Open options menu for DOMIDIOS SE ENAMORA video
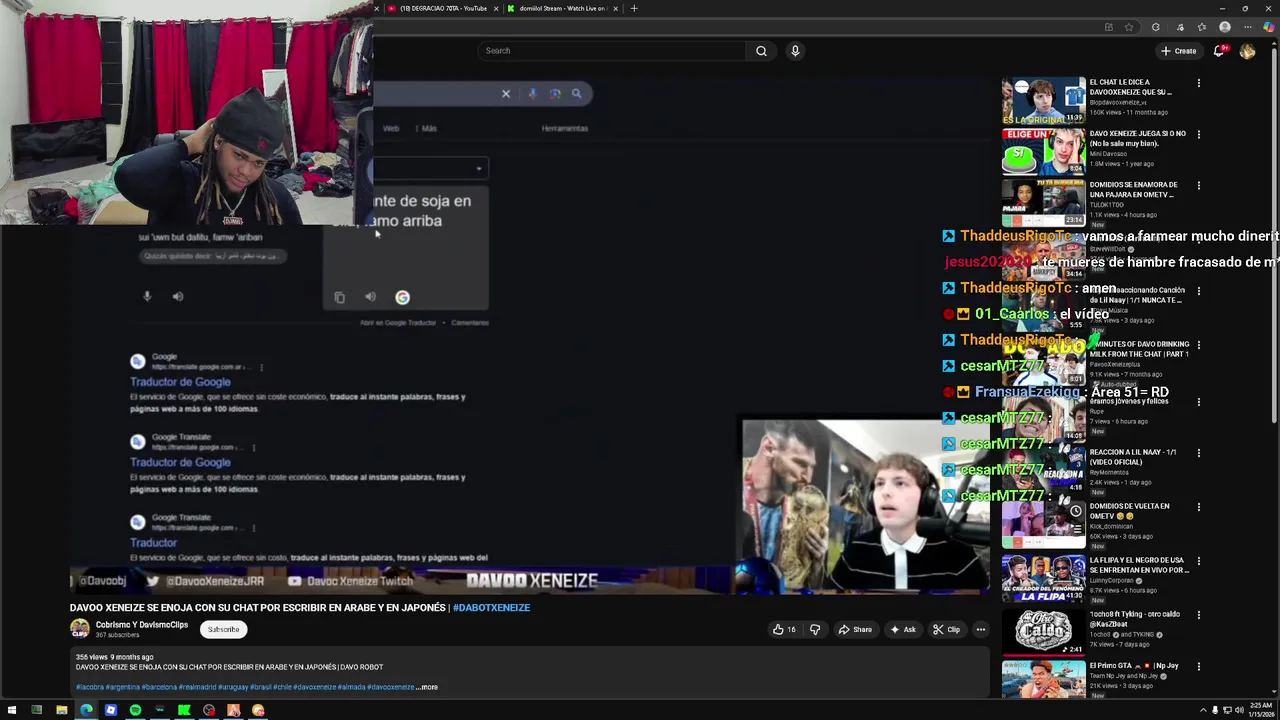 (x=1199, y=186)
